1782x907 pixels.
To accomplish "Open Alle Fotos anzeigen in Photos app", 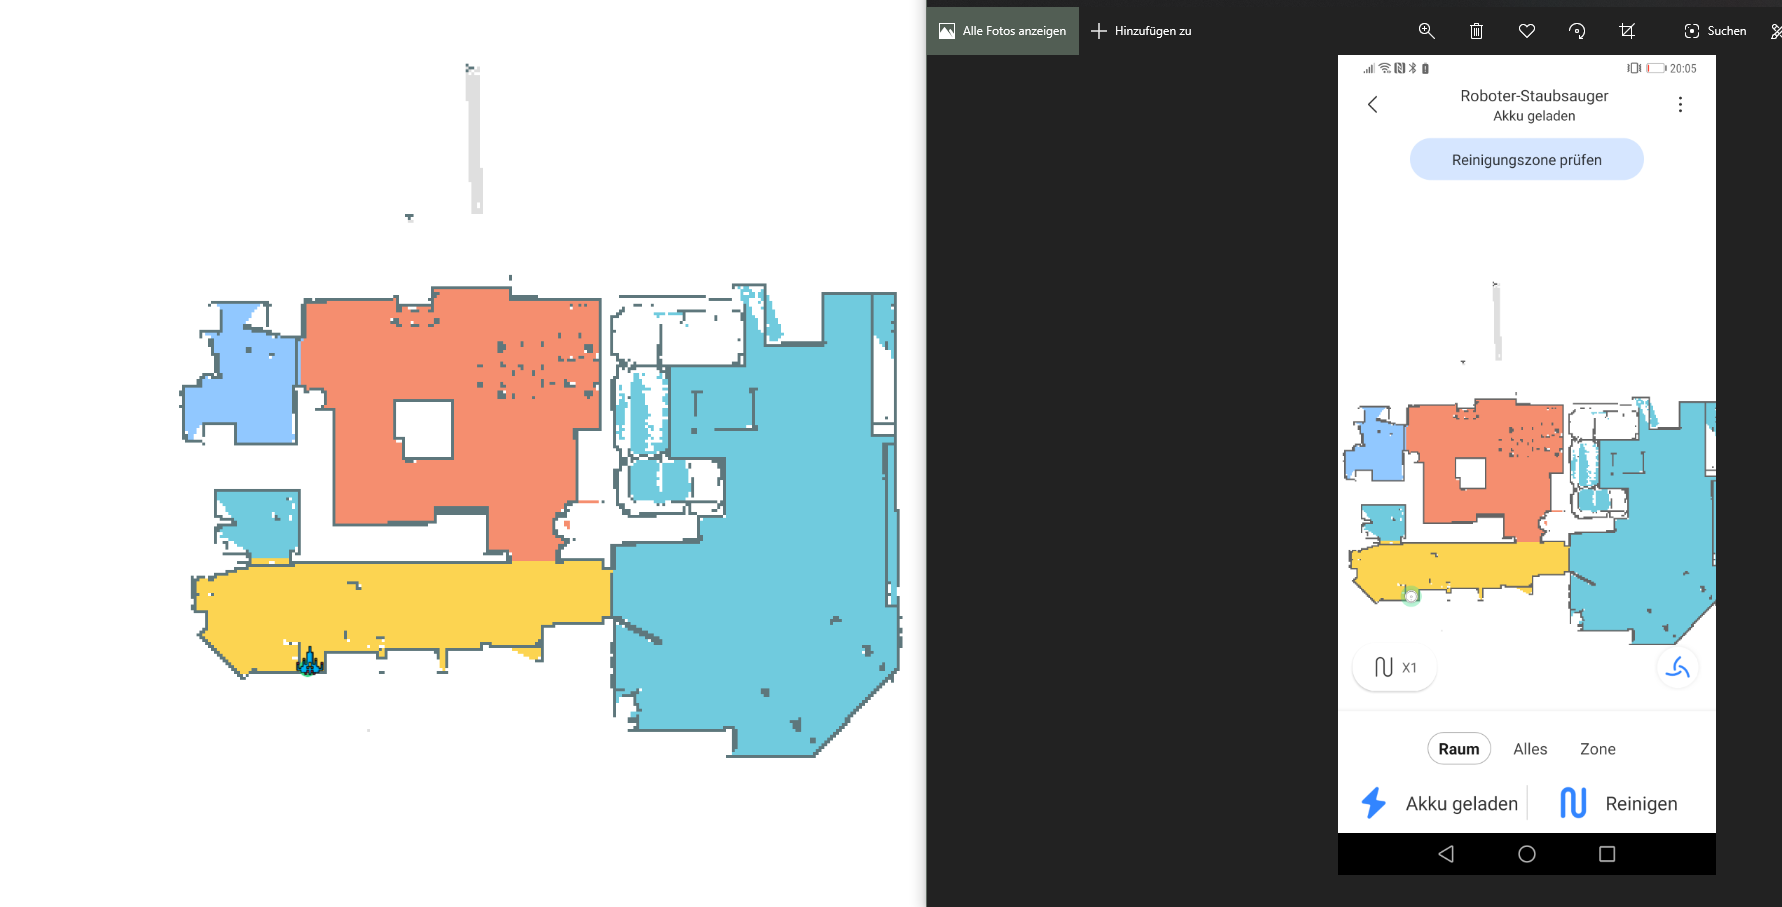I will [1003, 31].
